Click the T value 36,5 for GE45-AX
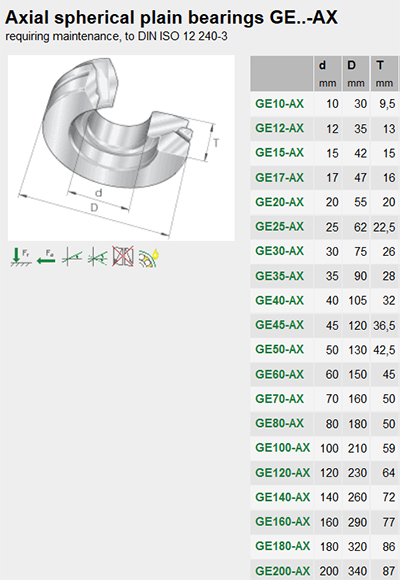 click(x=384, y=326)
